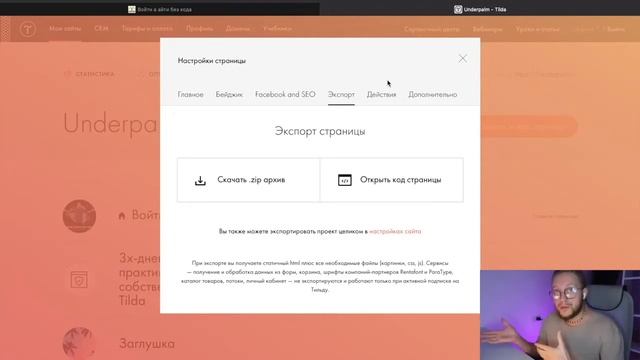Open Тарифы и оплата menu item
The width and height of the screenshot is (640, 360).
pyautogui.click(x=147, y=29)
